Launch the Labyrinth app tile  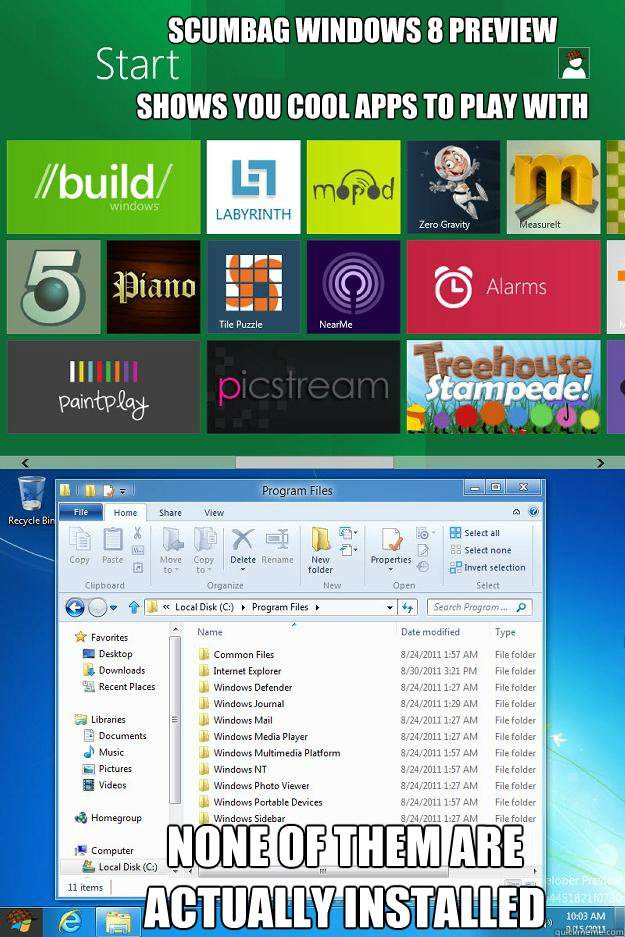pos(253,187)
